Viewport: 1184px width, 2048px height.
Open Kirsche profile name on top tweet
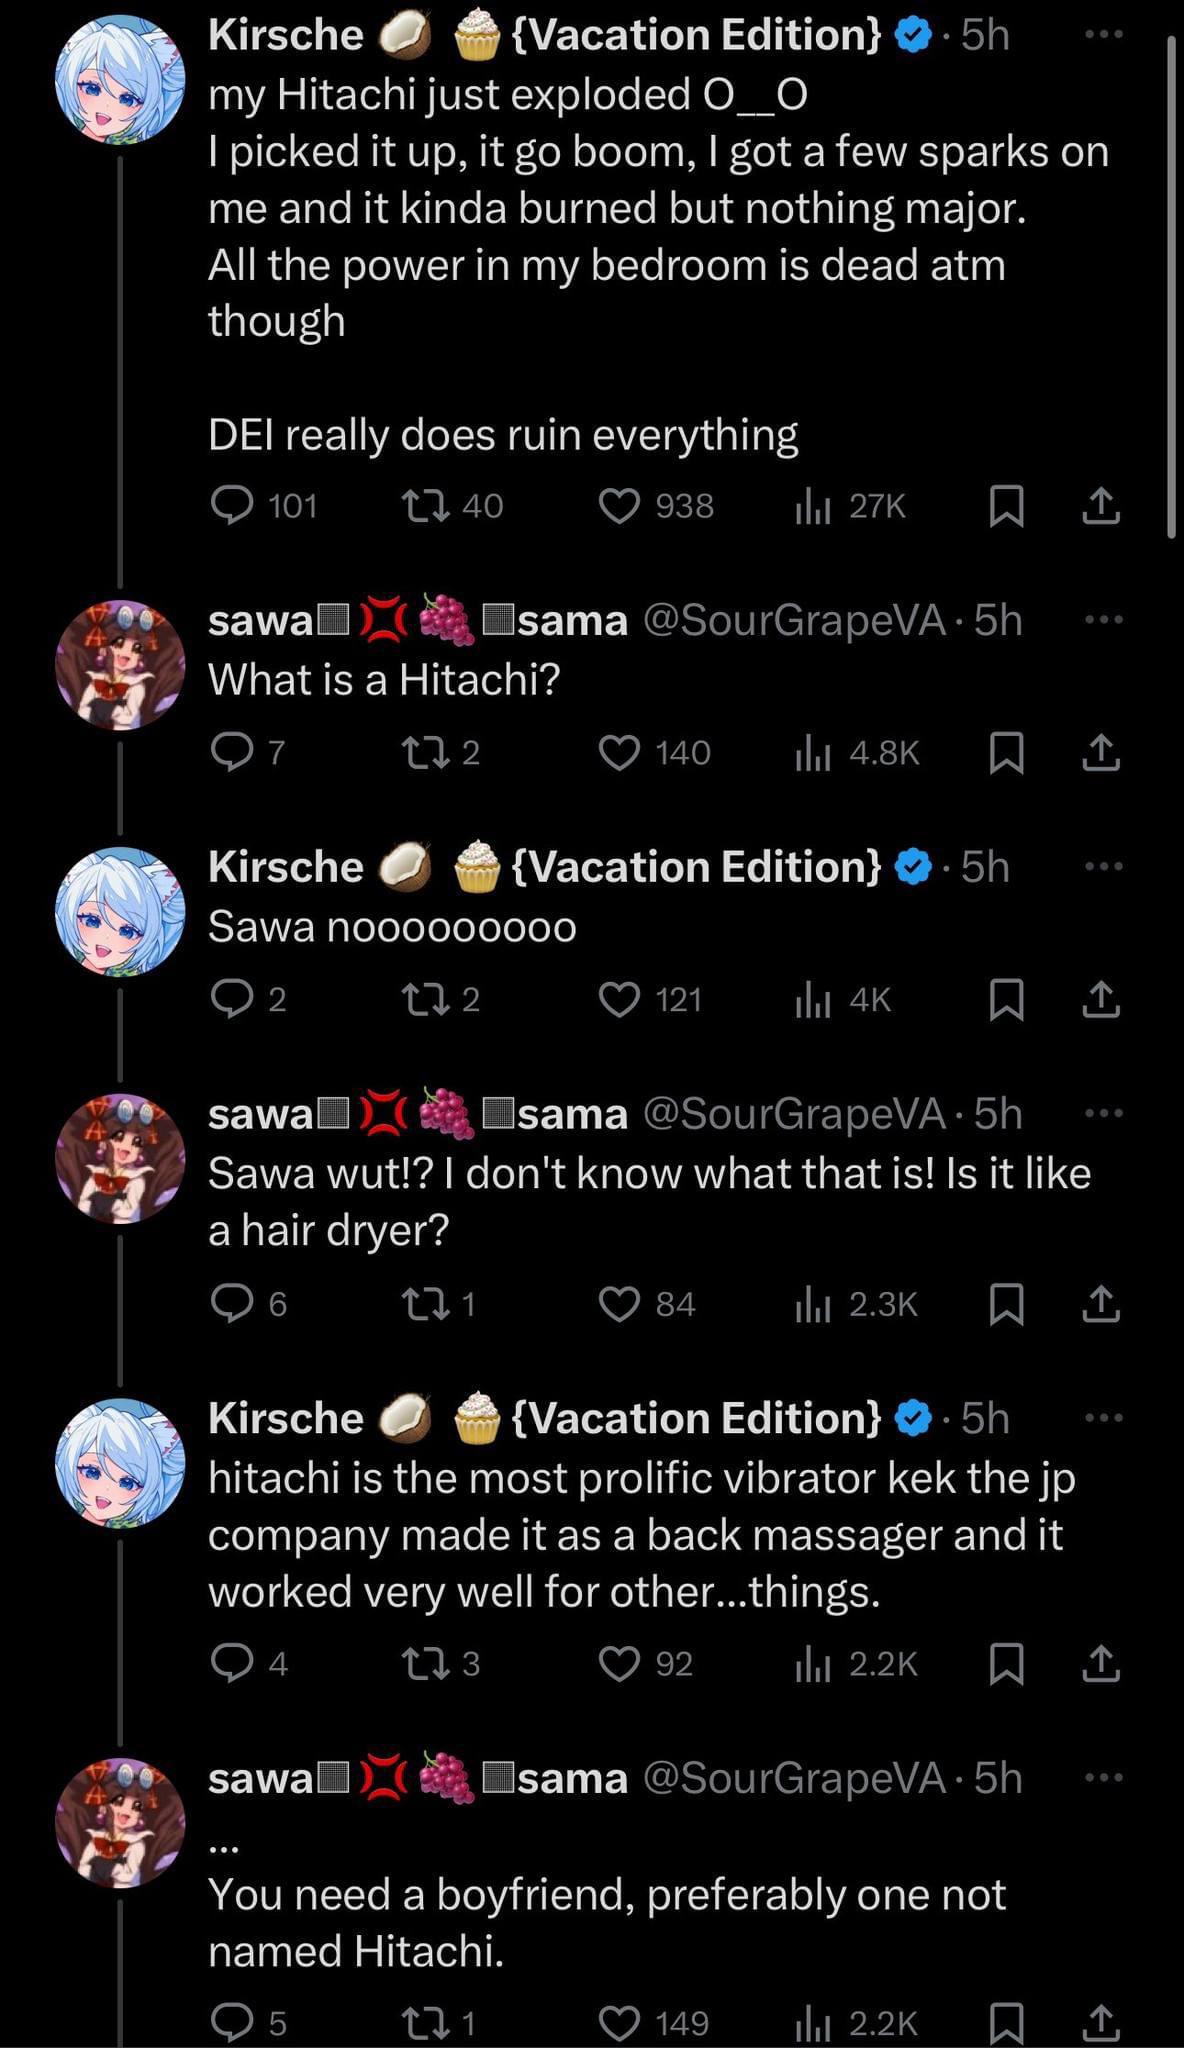point(286,35)
